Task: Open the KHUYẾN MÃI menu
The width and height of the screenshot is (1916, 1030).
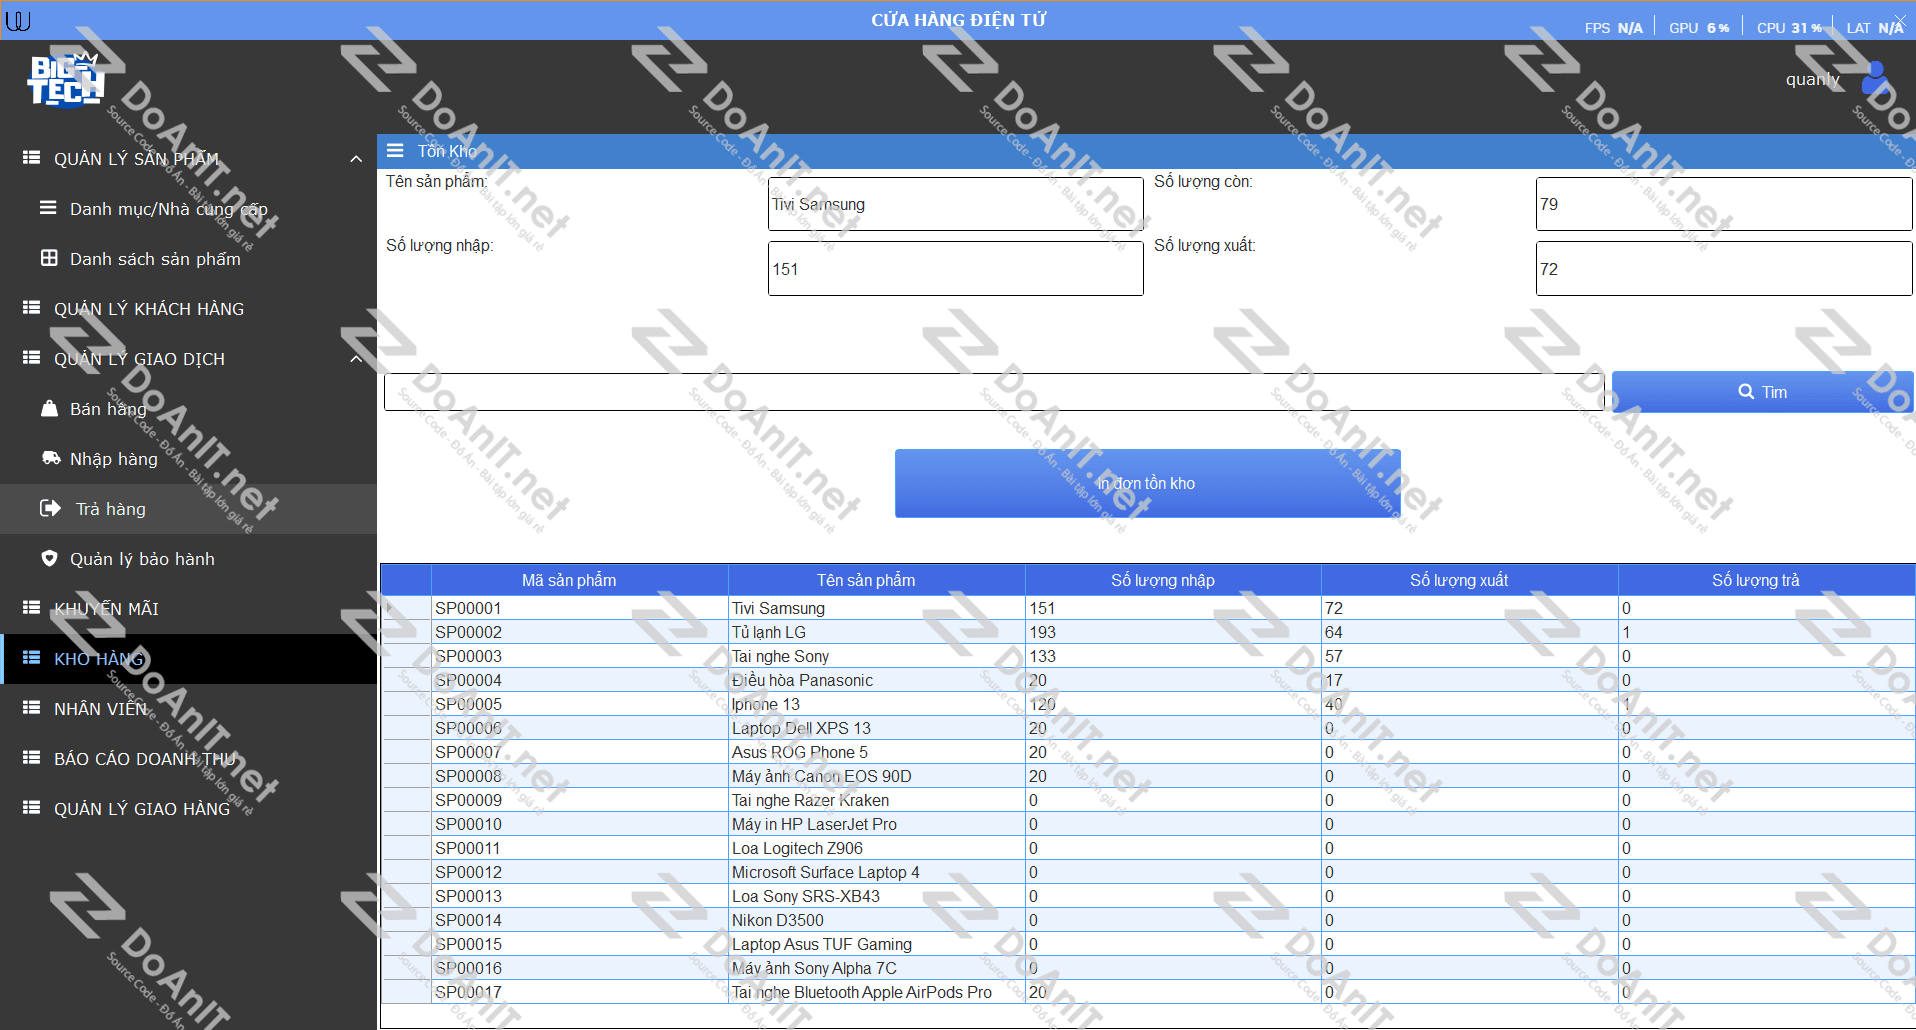Action: (x=106, y=609)
